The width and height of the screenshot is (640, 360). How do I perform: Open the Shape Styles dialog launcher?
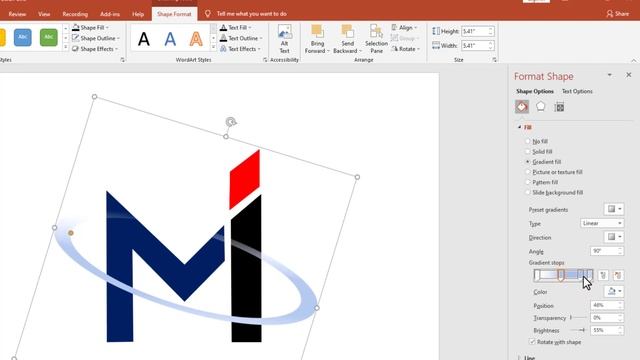[x=122, y=60]
